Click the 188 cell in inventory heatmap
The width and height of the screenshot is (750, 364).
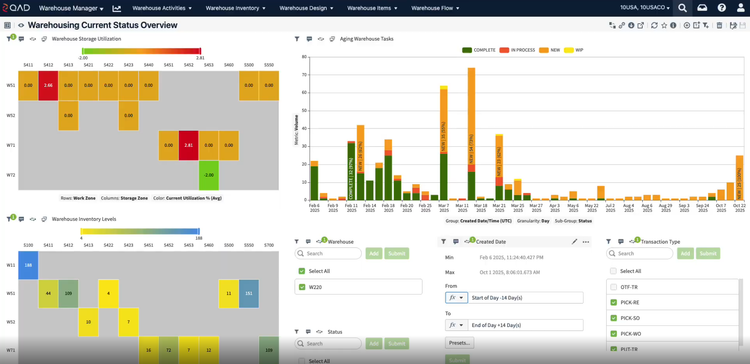click(28, 264)
